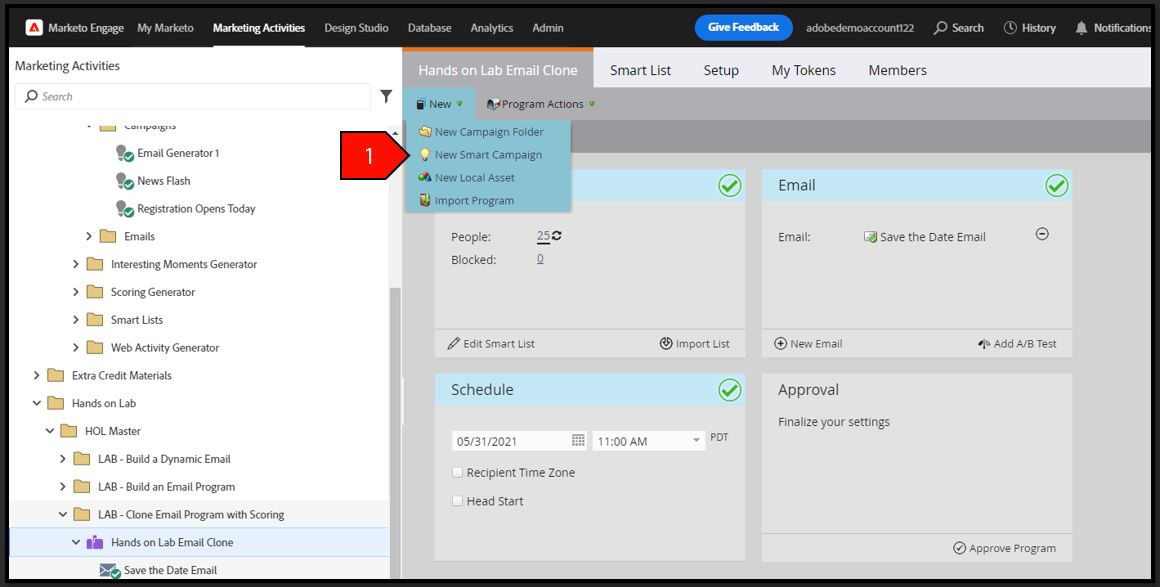1160x587 pixels.
Task: Click the Give Feedback button
Action: 743,27
